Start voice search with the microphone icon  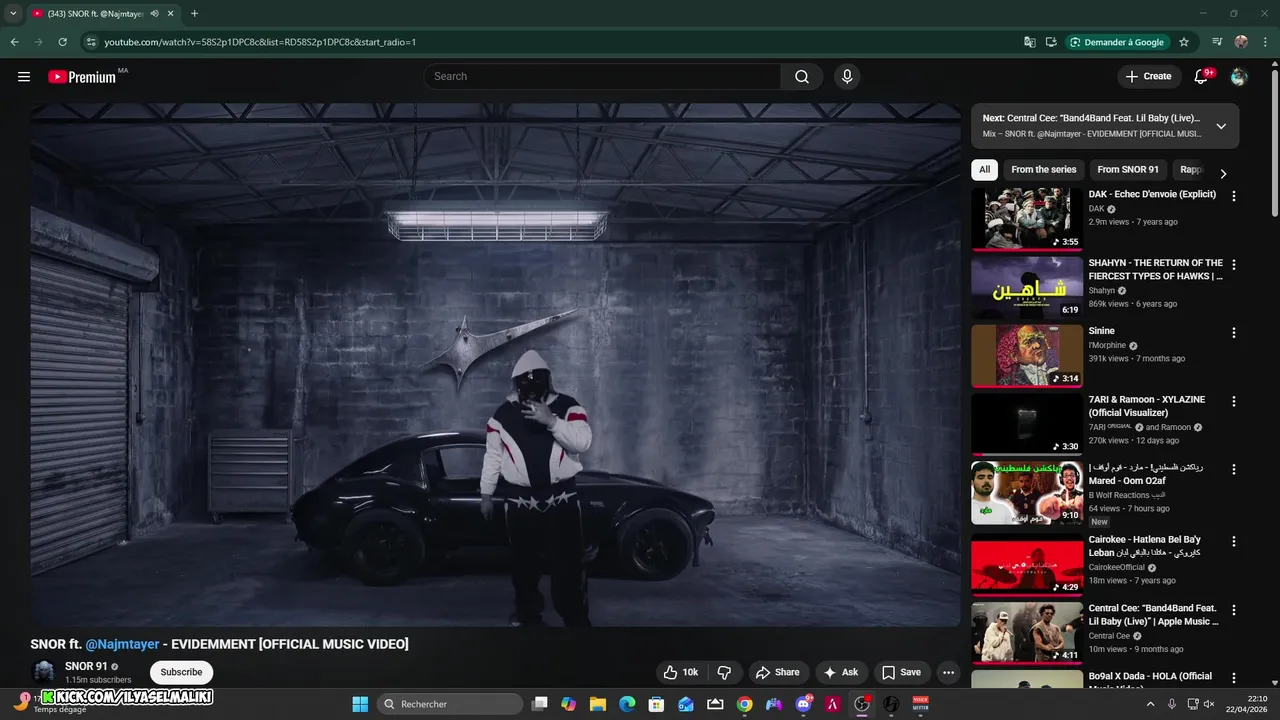(x=847, y=77)
